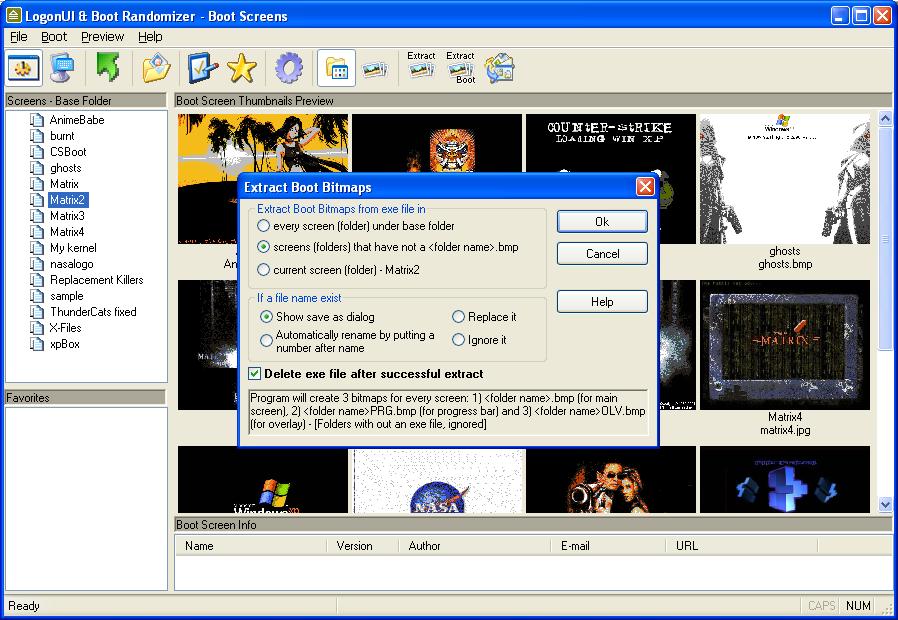Click the Version column header
Viewport: 898px width, 620px height.
point(363,546)
